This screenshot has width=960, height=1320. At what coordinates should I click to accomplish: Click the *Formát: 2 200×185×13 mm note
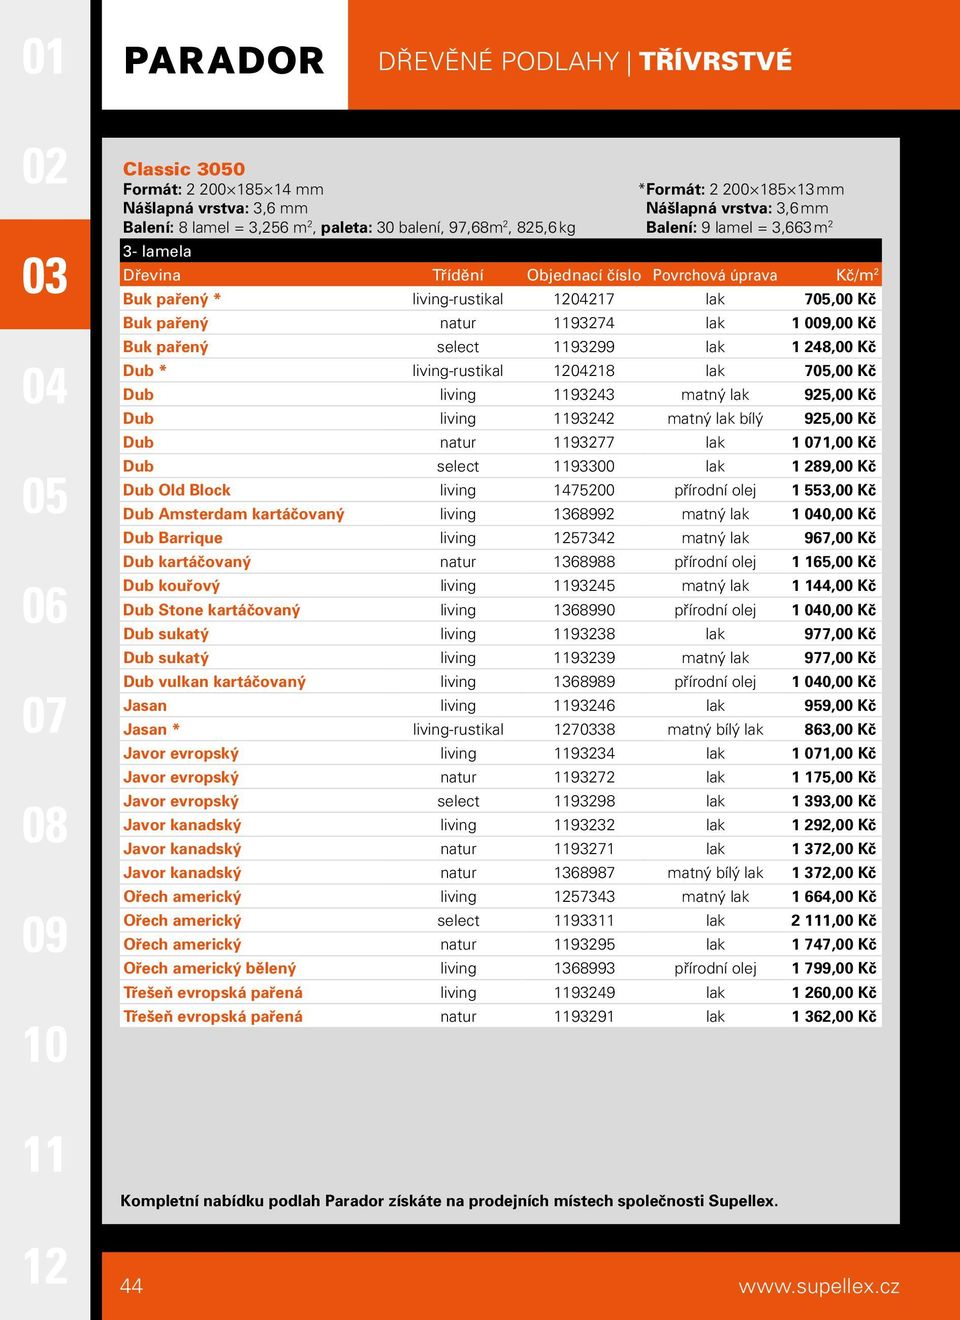[741, 189]
